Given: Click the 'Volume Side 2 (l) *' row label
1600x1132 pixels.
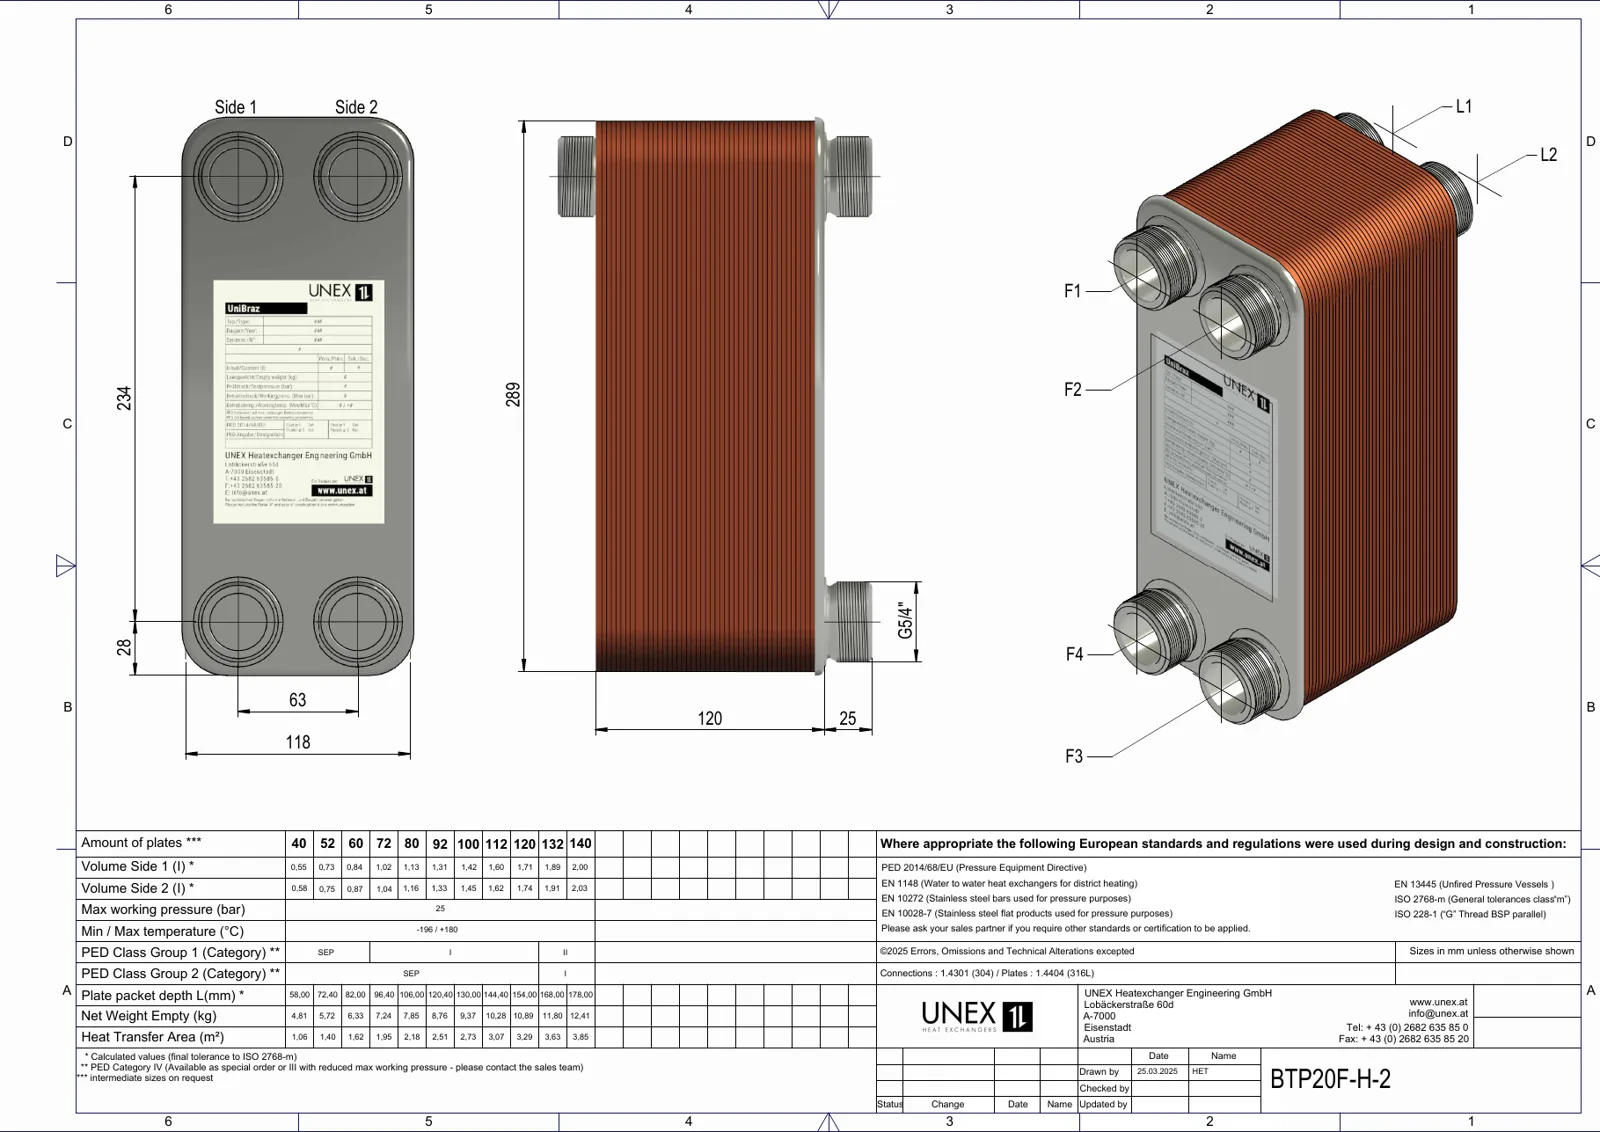Looking at the screenshot, I should 138,888.
